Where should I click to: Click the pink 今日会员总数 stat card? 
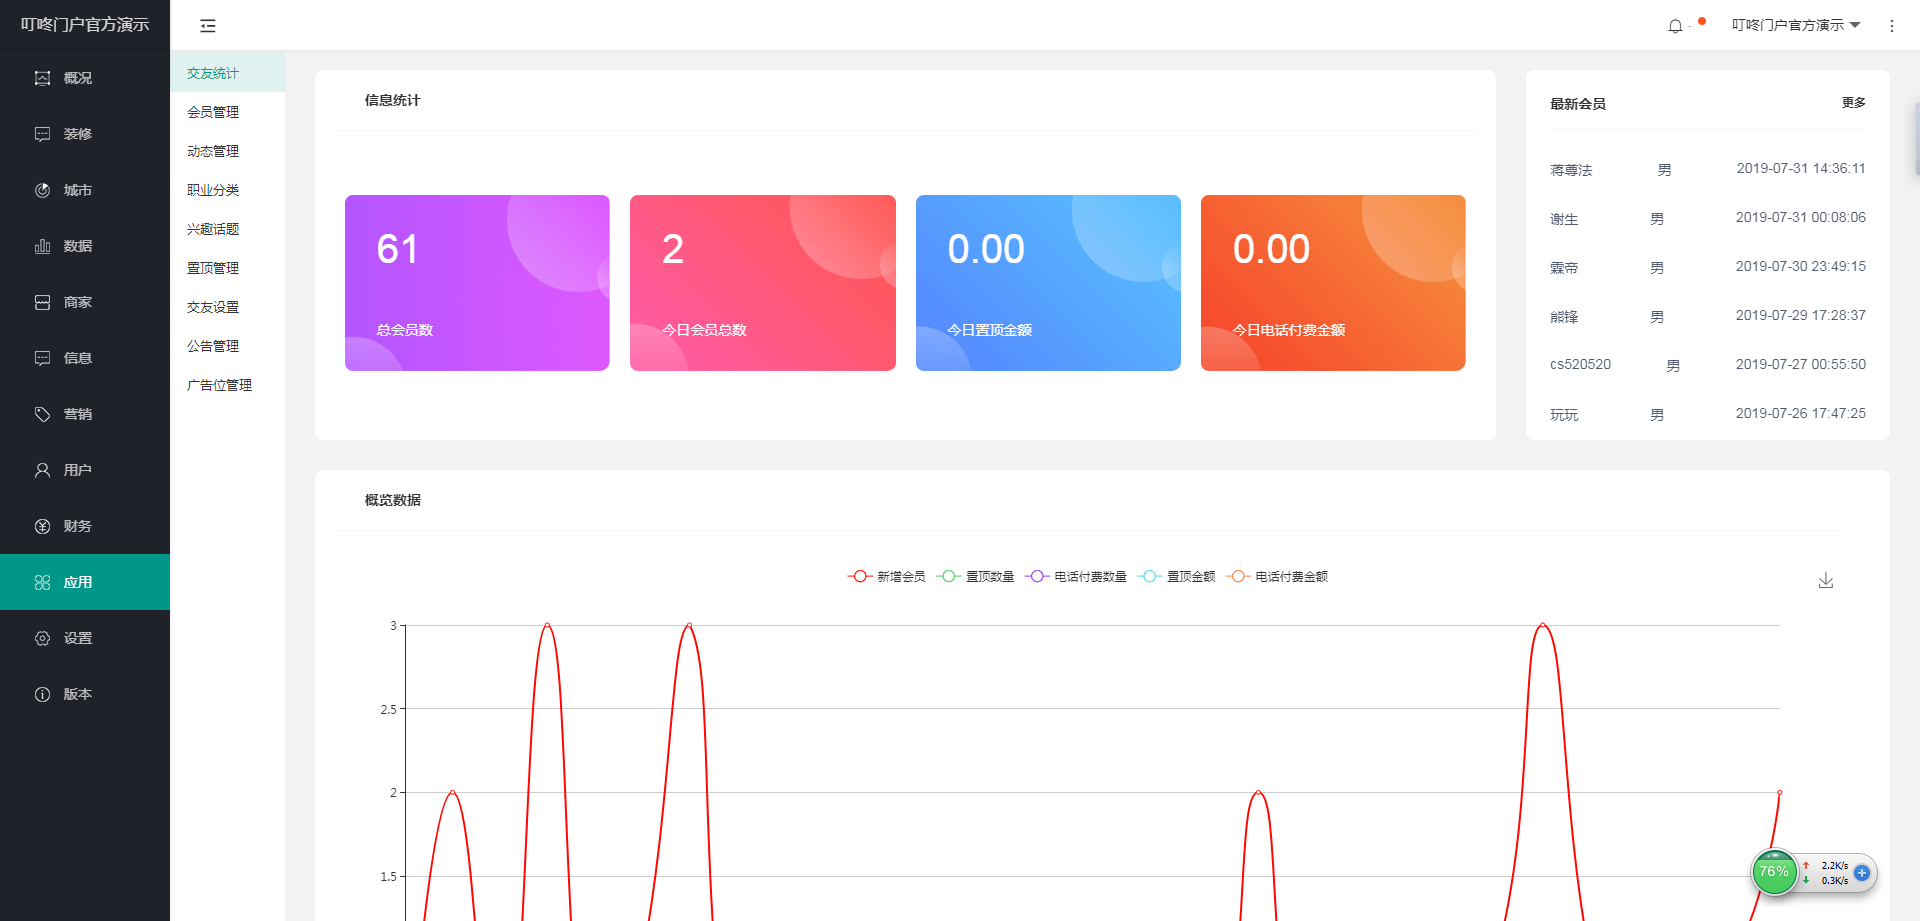tap(763, 283)
